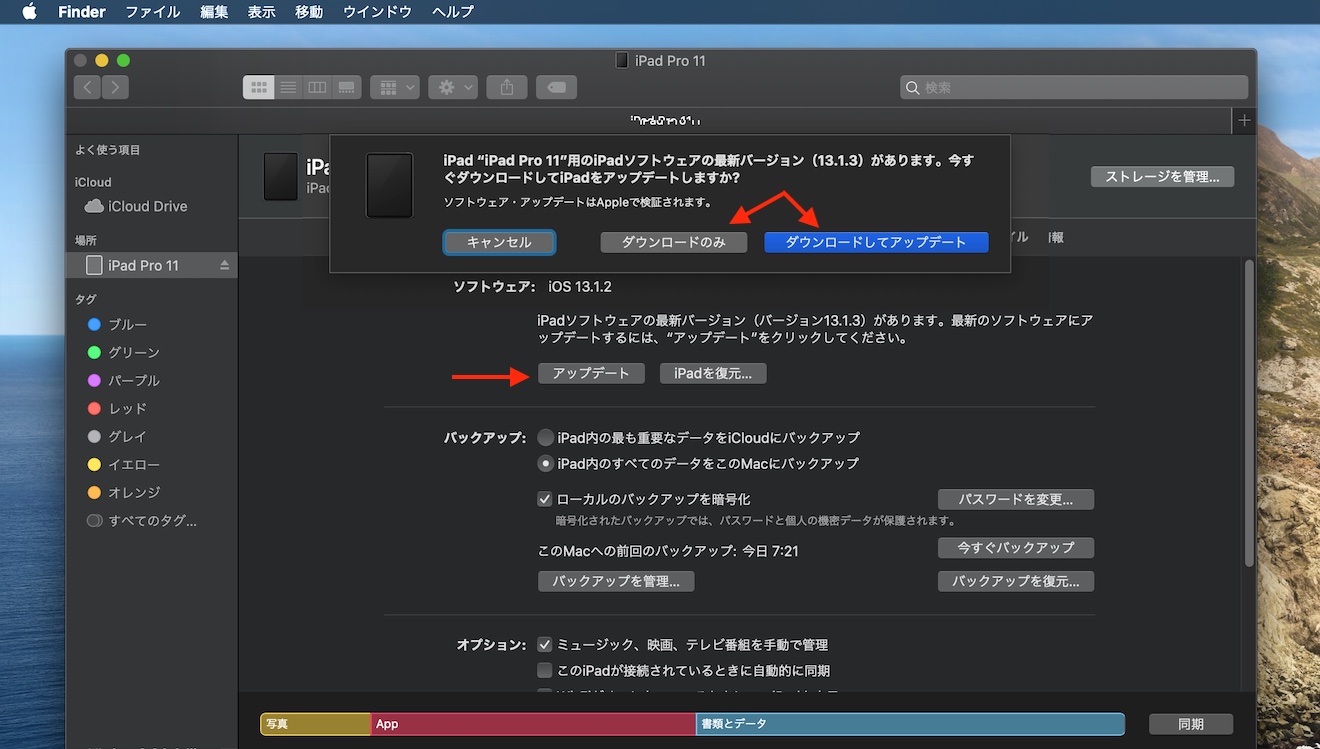Screen dimensions: 1320x749
Task: Click the search field in Finder
Action: [x=1074, y=87]
